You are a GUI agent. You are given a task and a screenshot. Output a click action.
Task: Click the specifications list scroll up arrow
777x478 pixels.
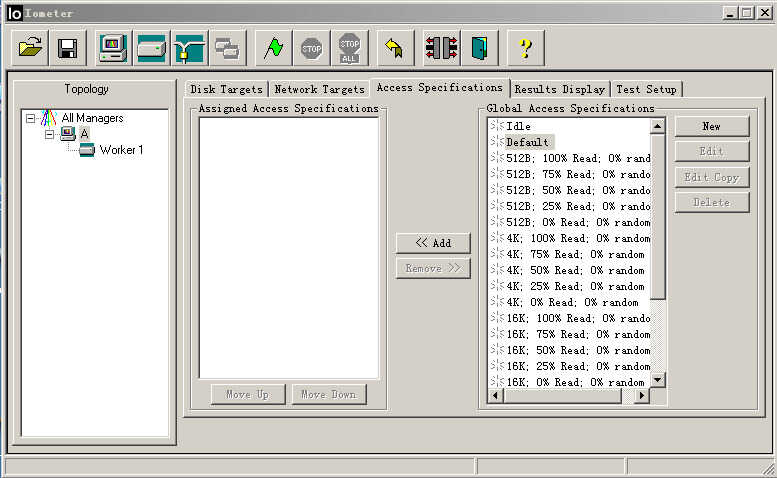[658, 126]
